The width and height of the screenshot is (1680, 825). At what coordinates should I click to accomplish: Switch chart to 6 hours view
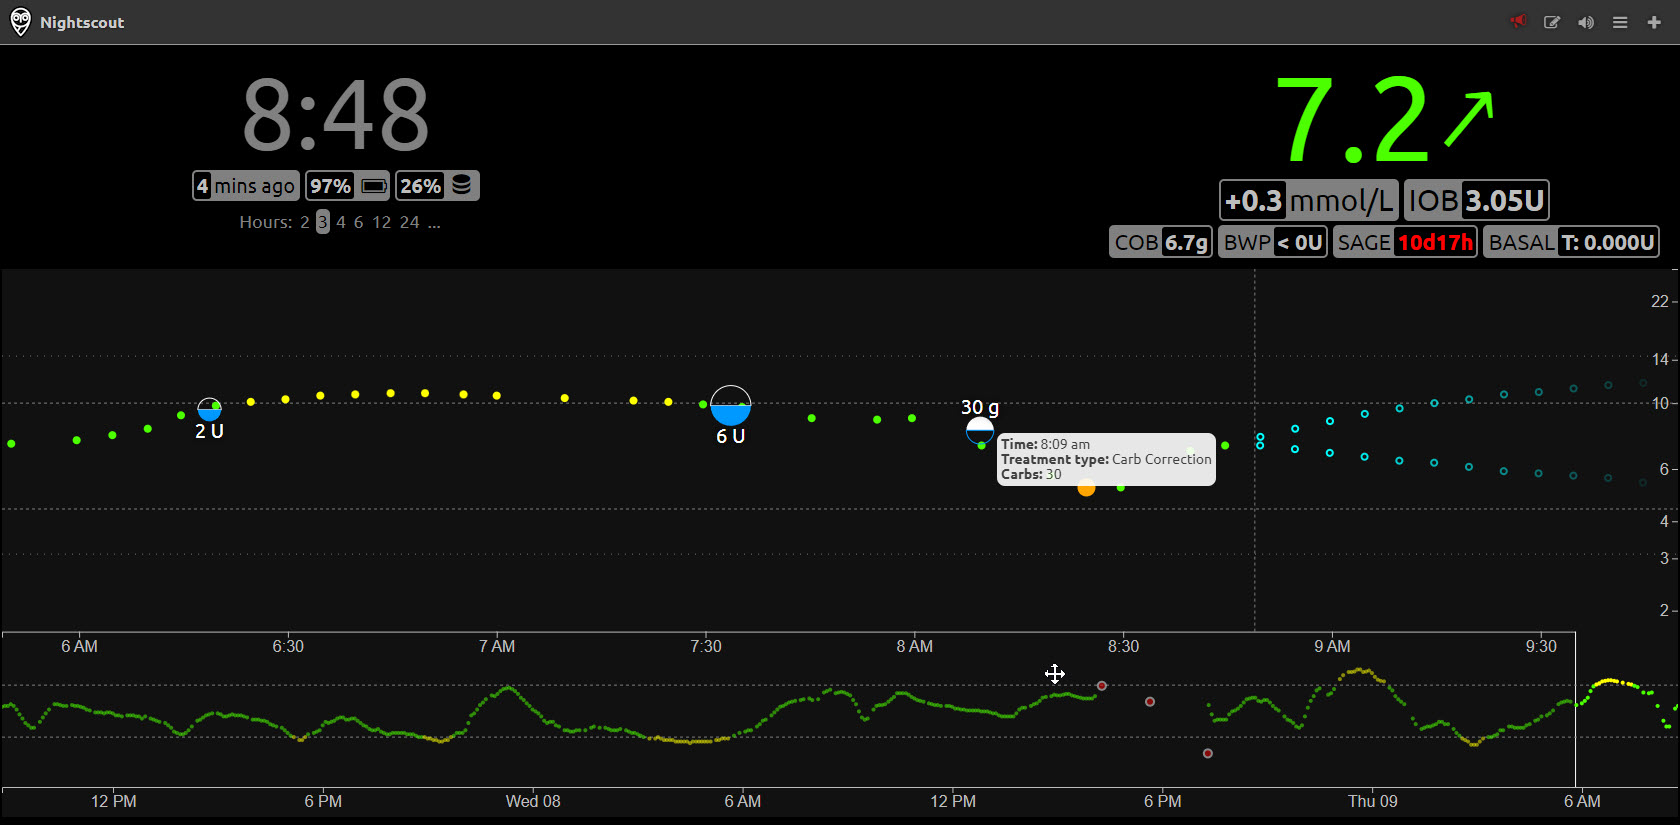(358, 222)
